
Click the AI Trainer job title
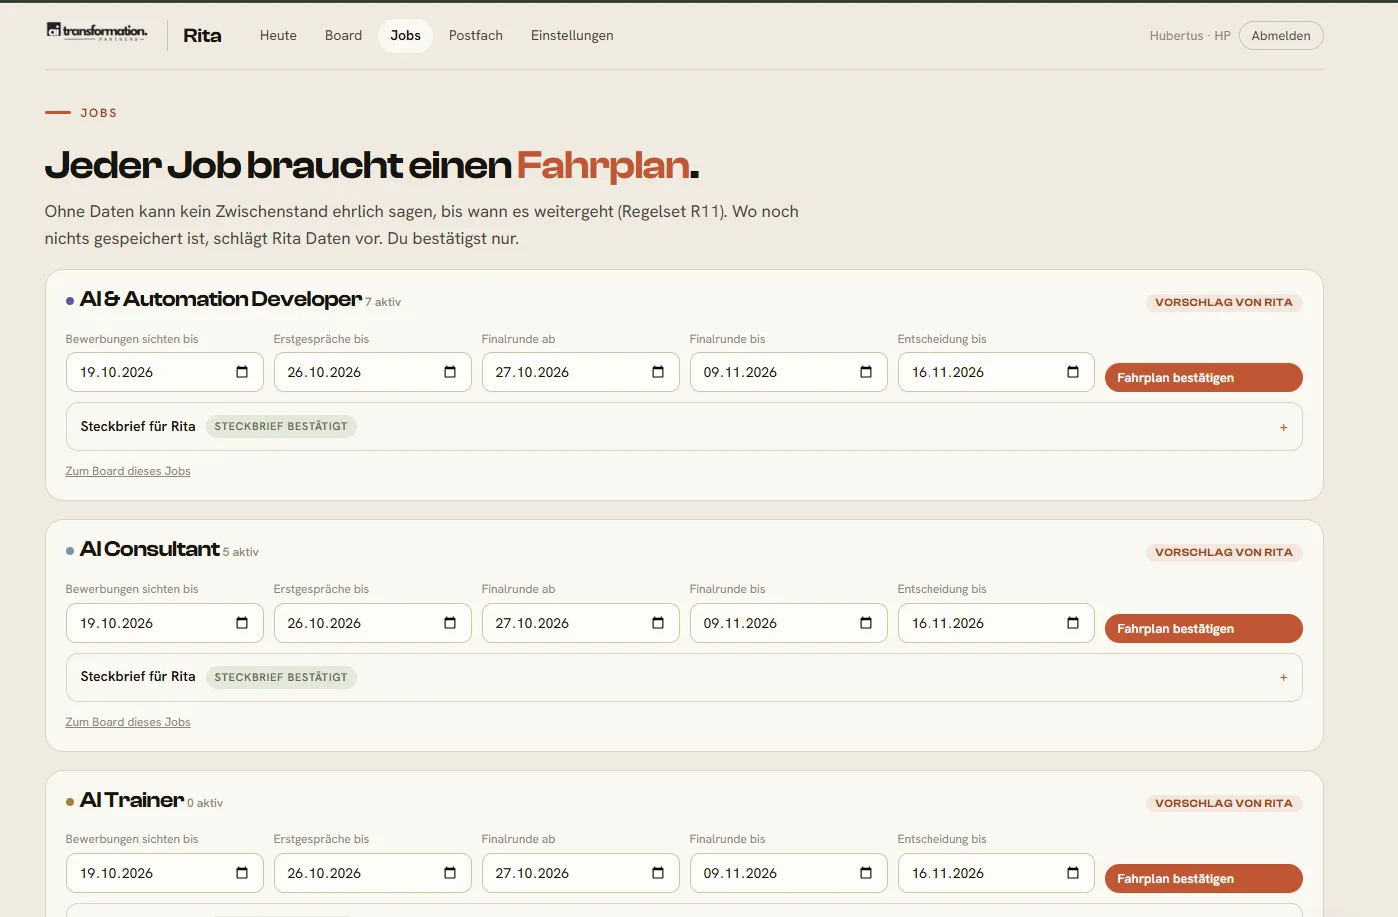132,800
